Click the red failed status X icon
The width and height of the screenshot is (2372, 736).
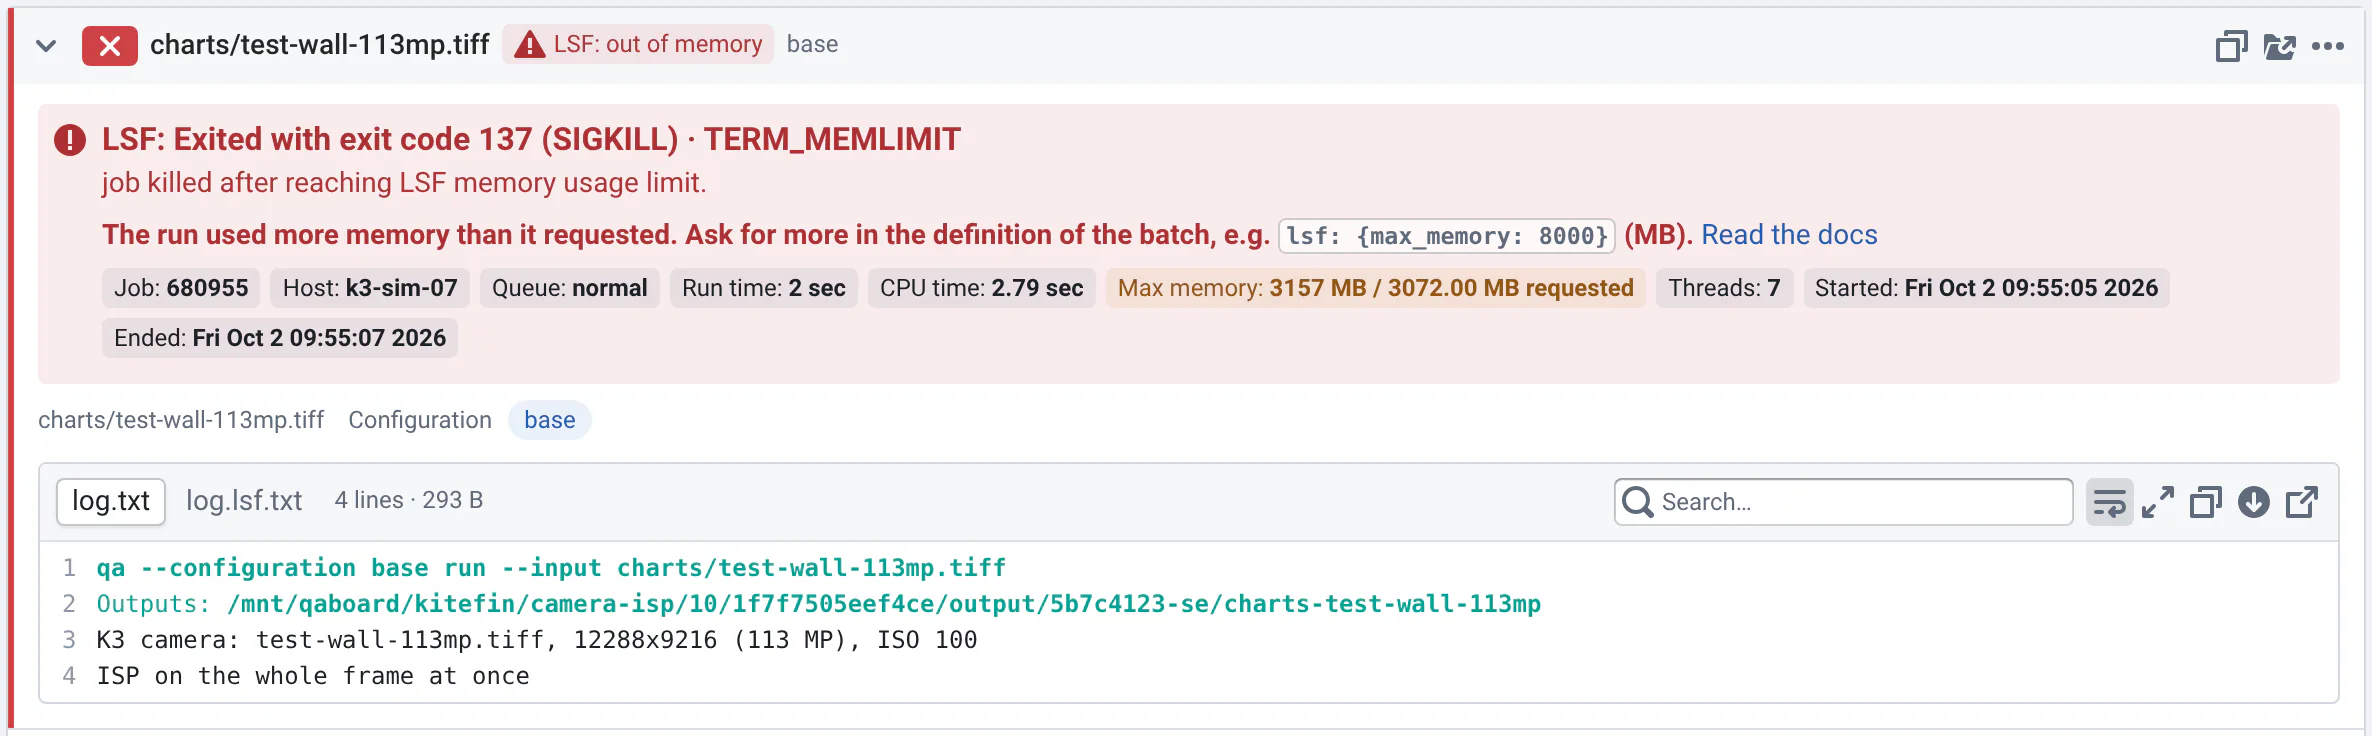pos(110,45)
